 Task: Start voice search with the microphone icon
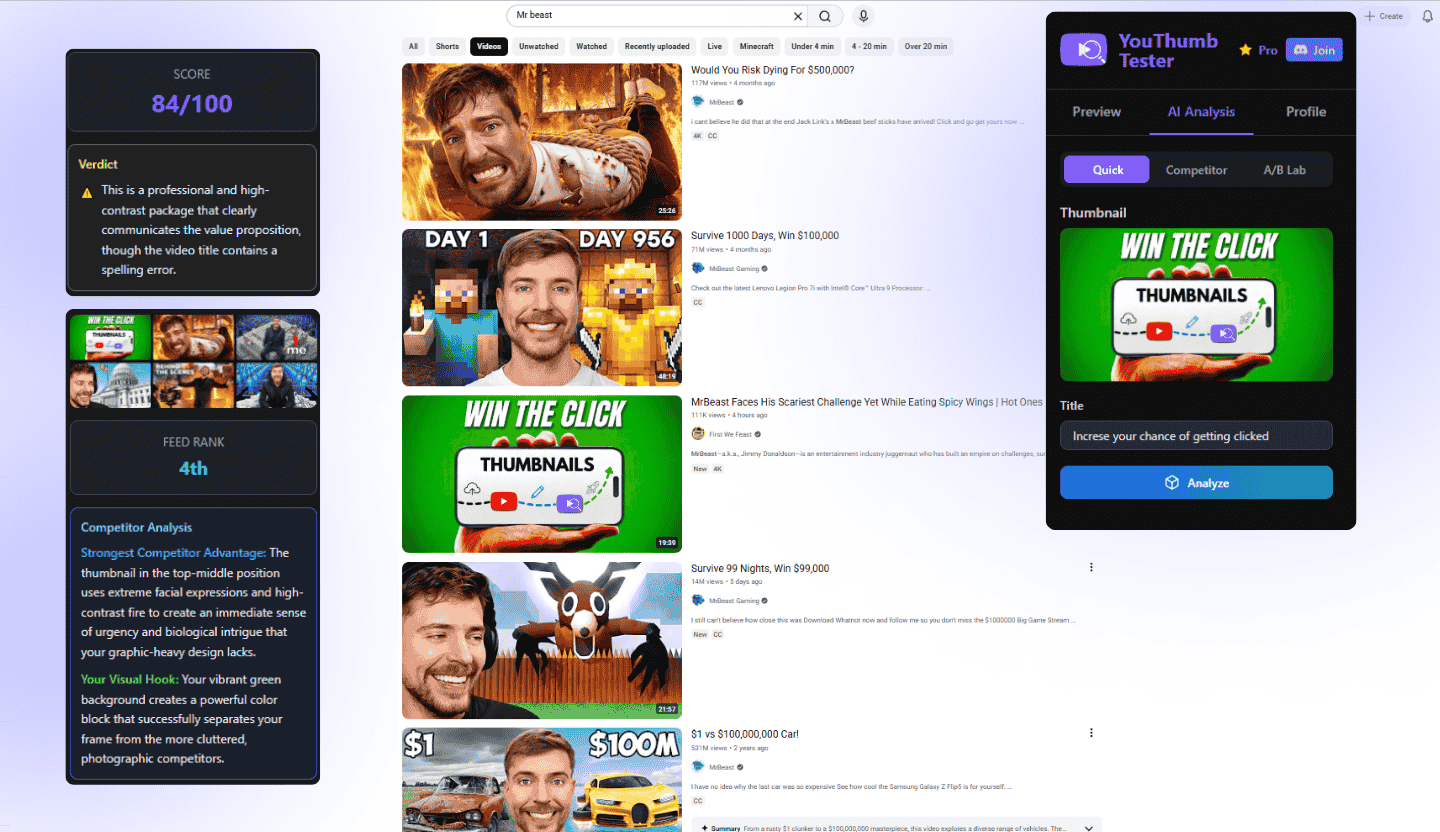tap(862, 16)
